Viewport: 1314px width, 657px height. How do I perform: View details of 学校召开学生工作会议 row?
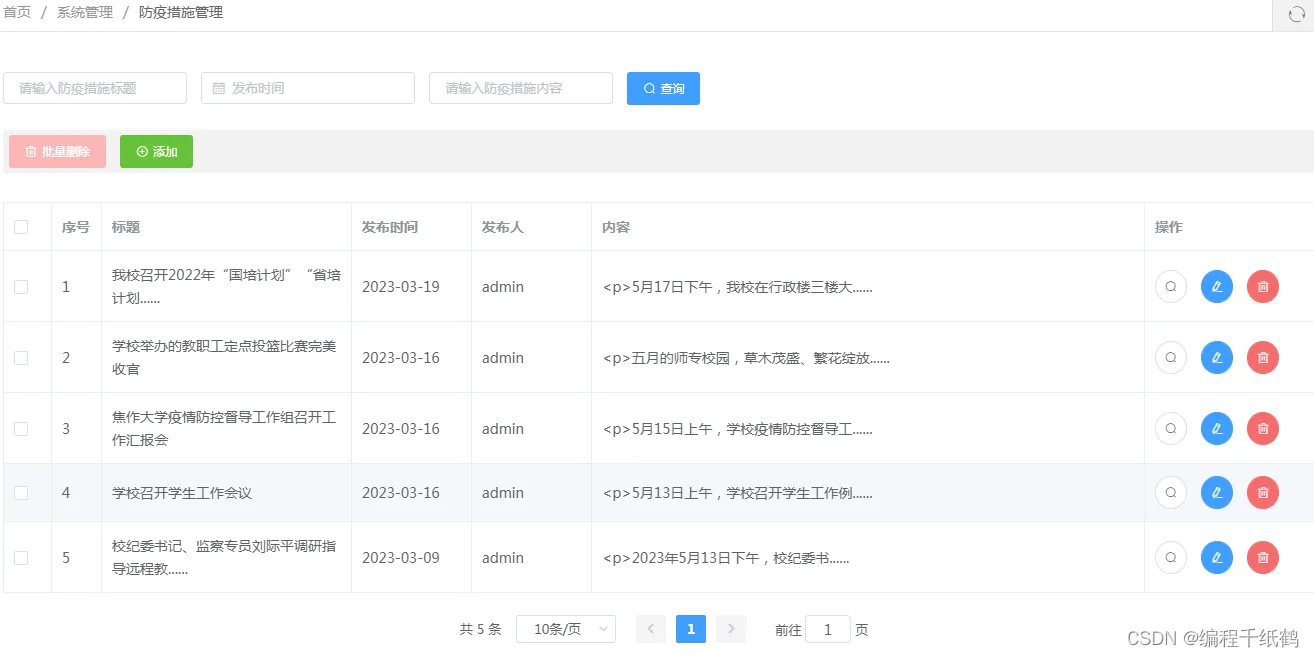1171,493
